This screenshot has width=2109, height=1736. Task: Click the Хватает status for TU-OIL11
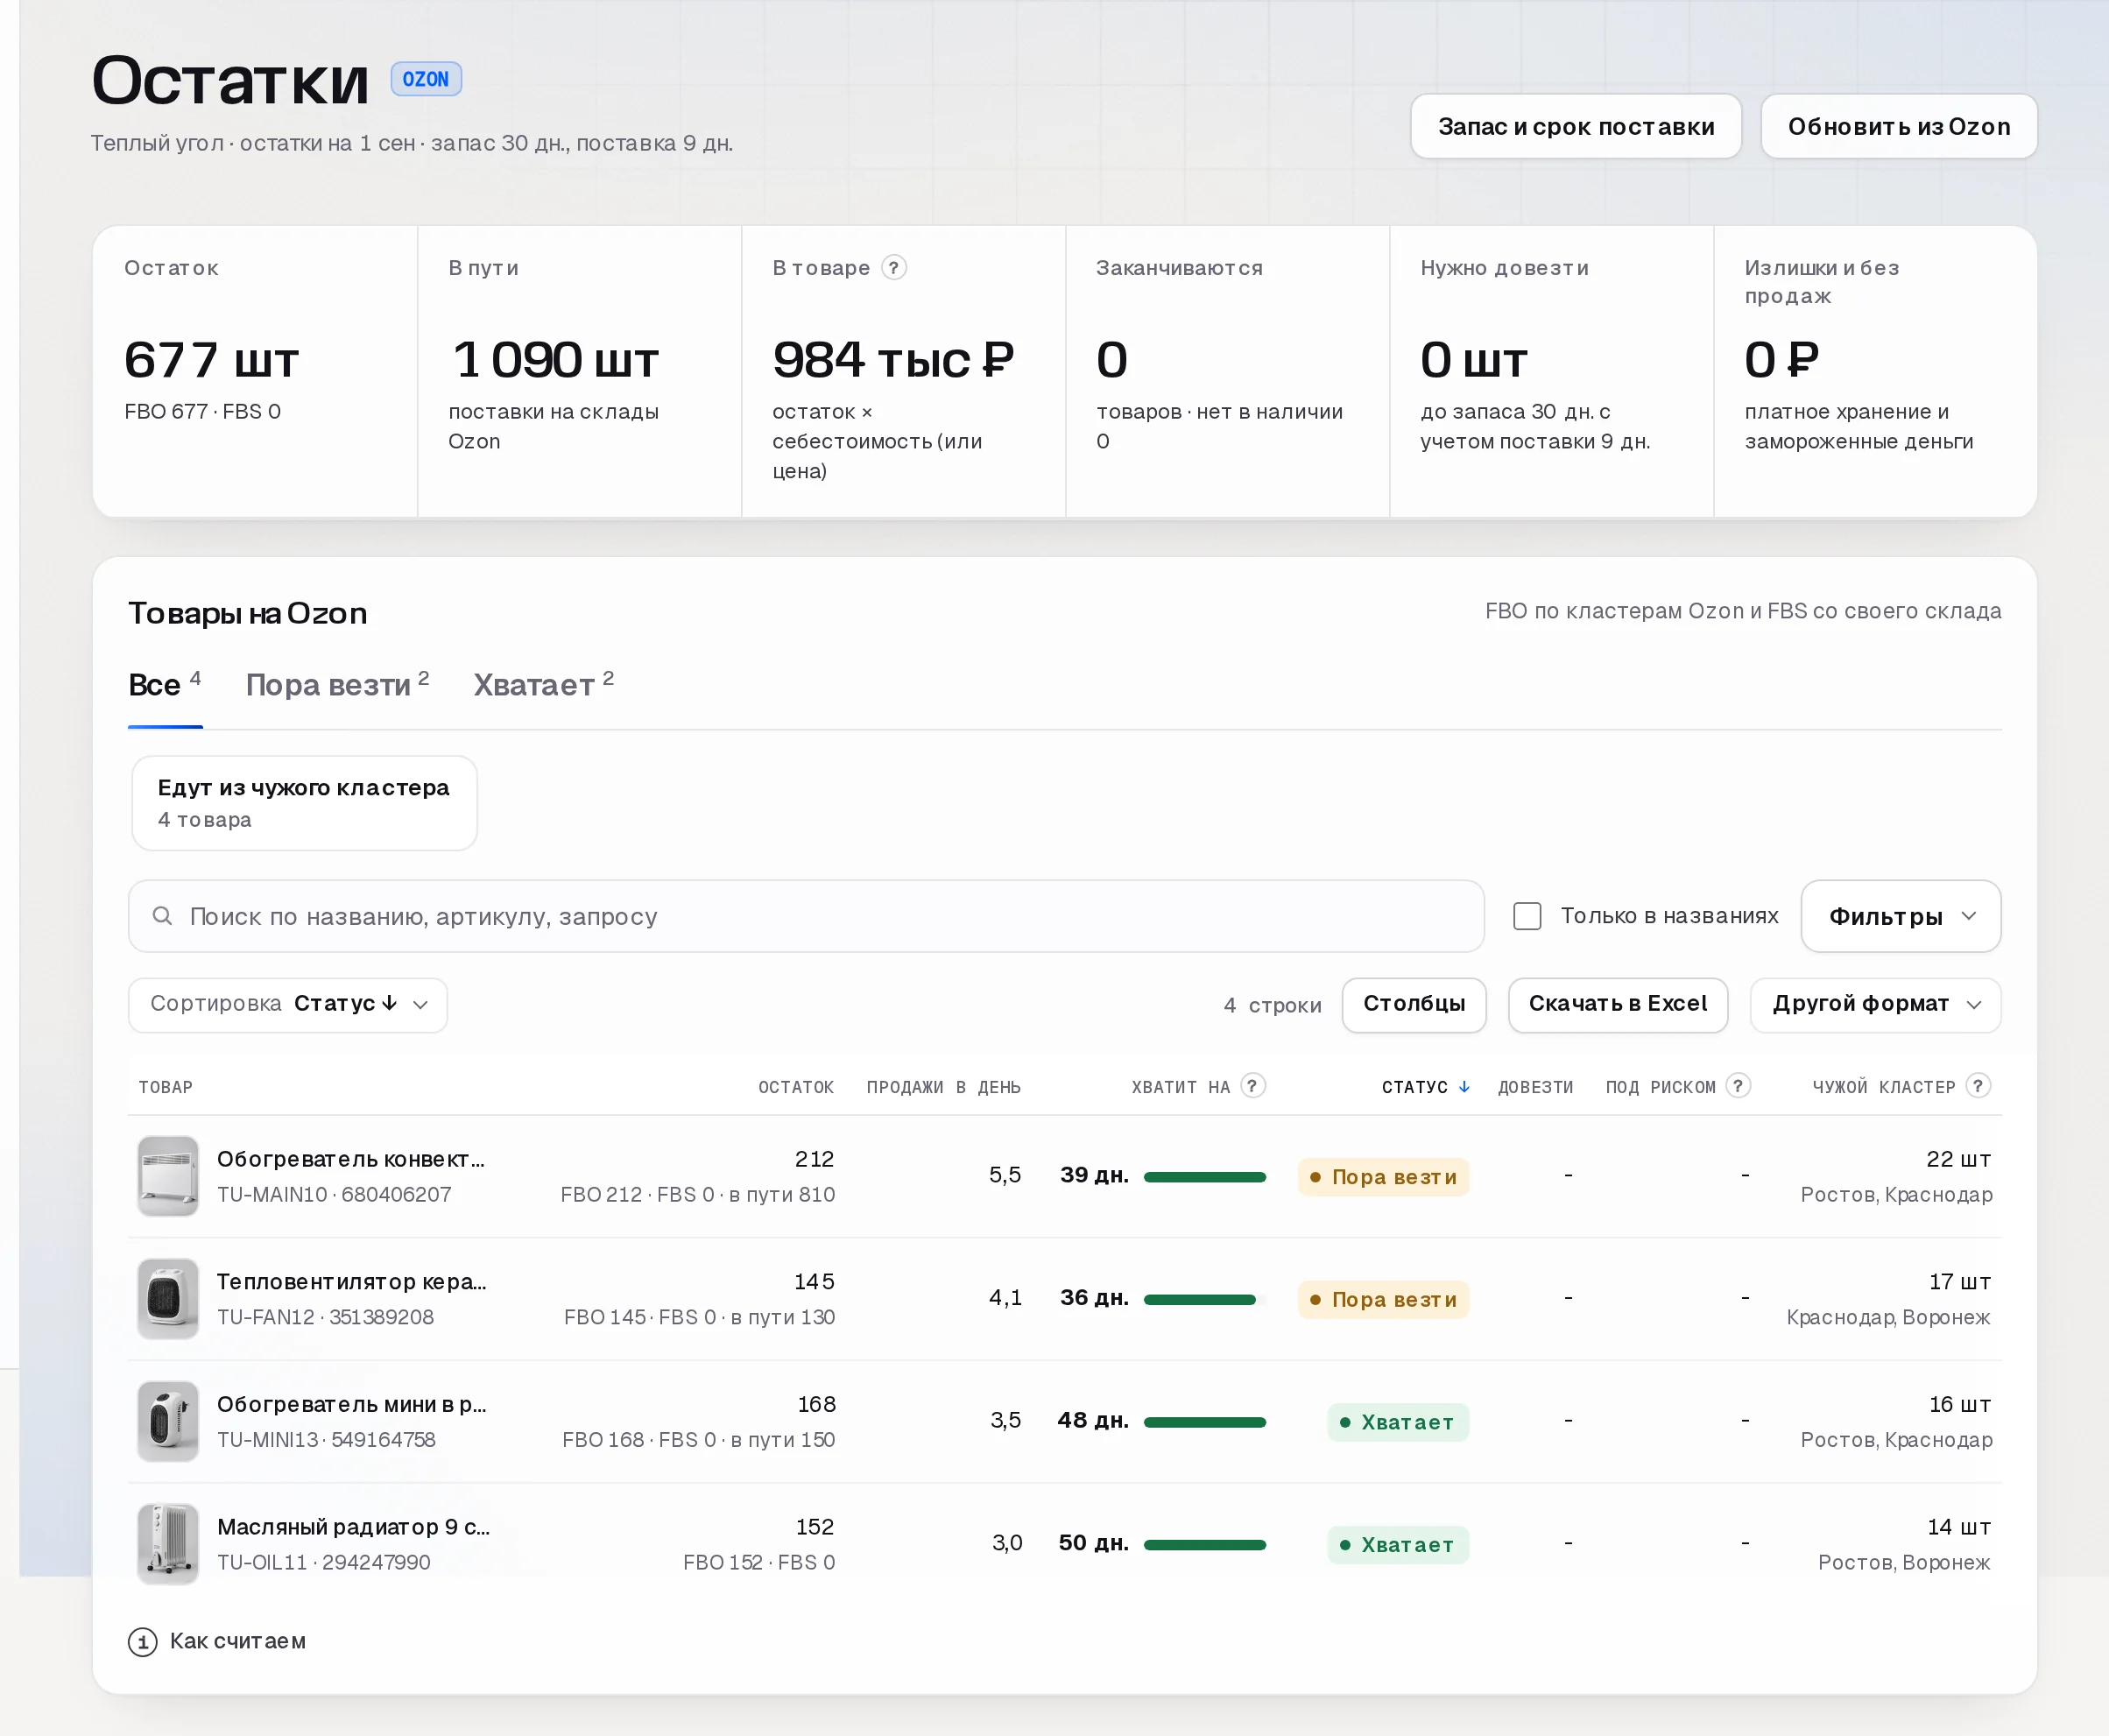(x=1398, y=1545)
